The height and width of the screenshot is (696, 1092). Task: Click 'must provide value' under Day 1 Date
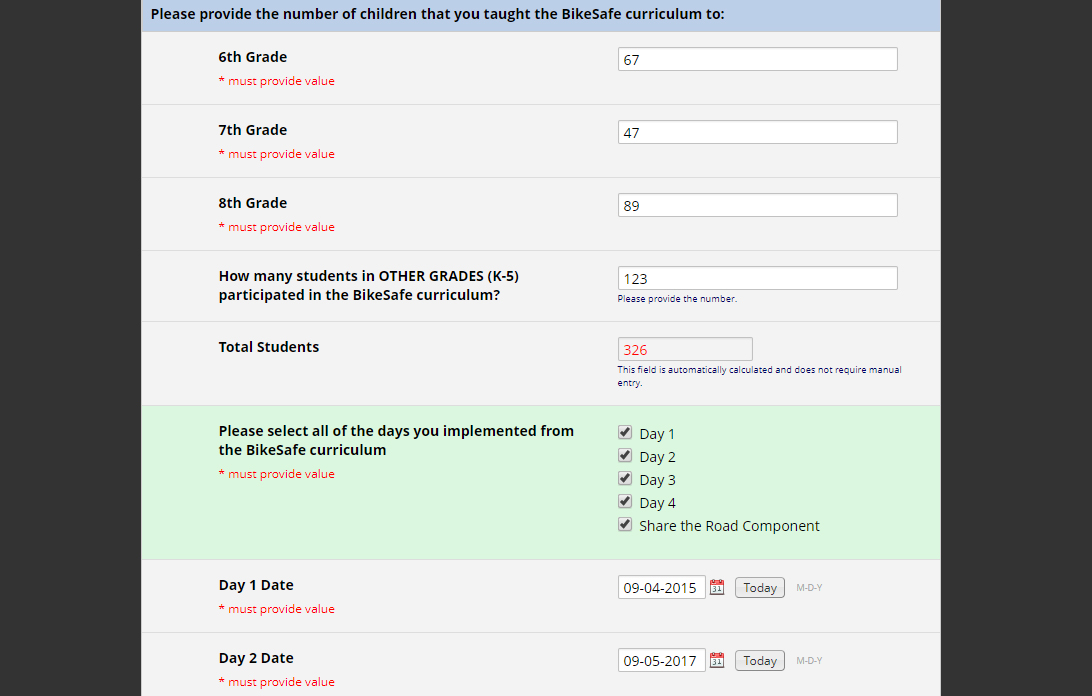(276, 609)
